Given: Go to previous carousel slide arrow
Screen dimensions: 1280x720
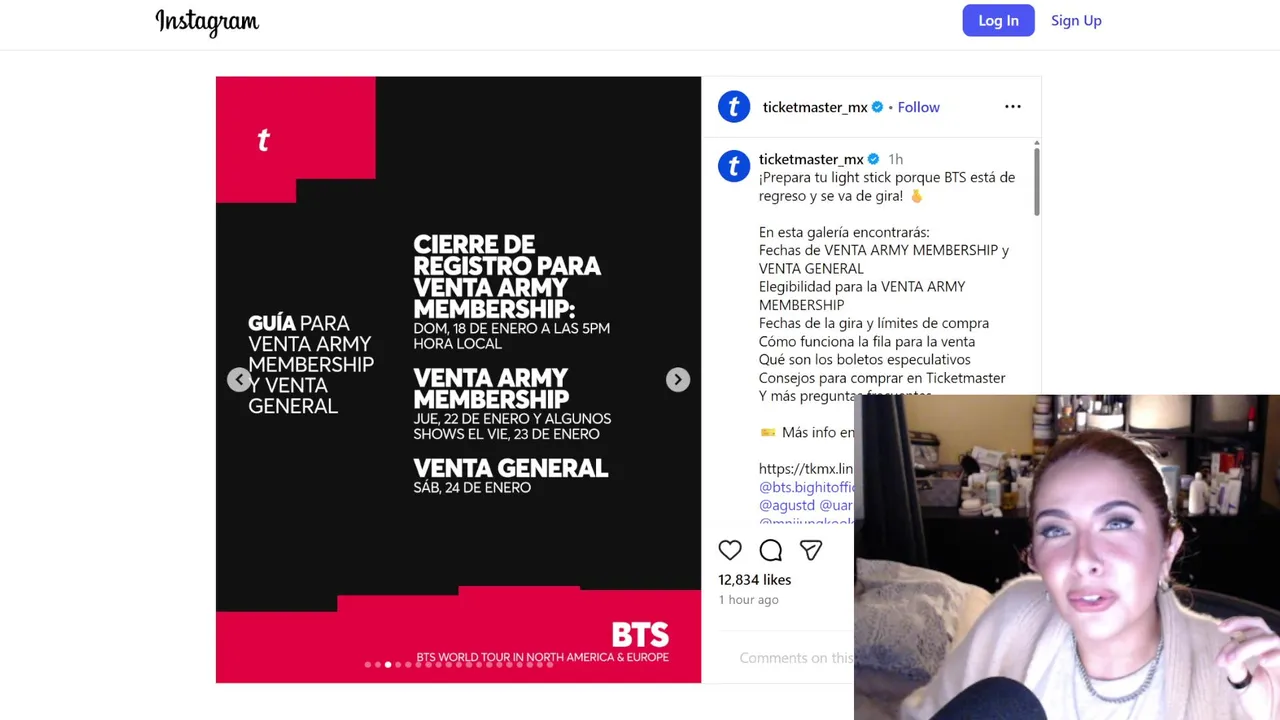Looking at the screenshot, I should pyautogui.click(x=238, y=379).
